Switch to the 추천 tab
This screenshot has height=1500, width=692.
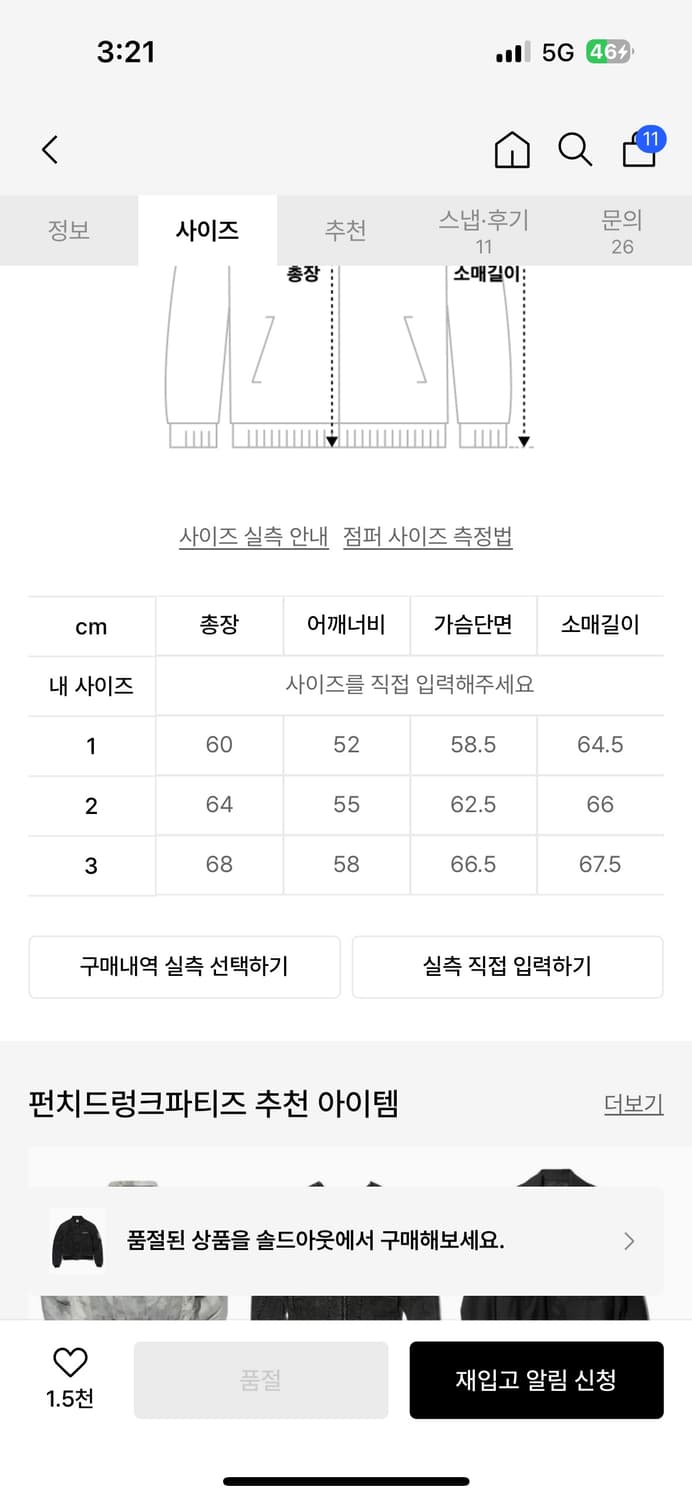[x=345, y=230]
